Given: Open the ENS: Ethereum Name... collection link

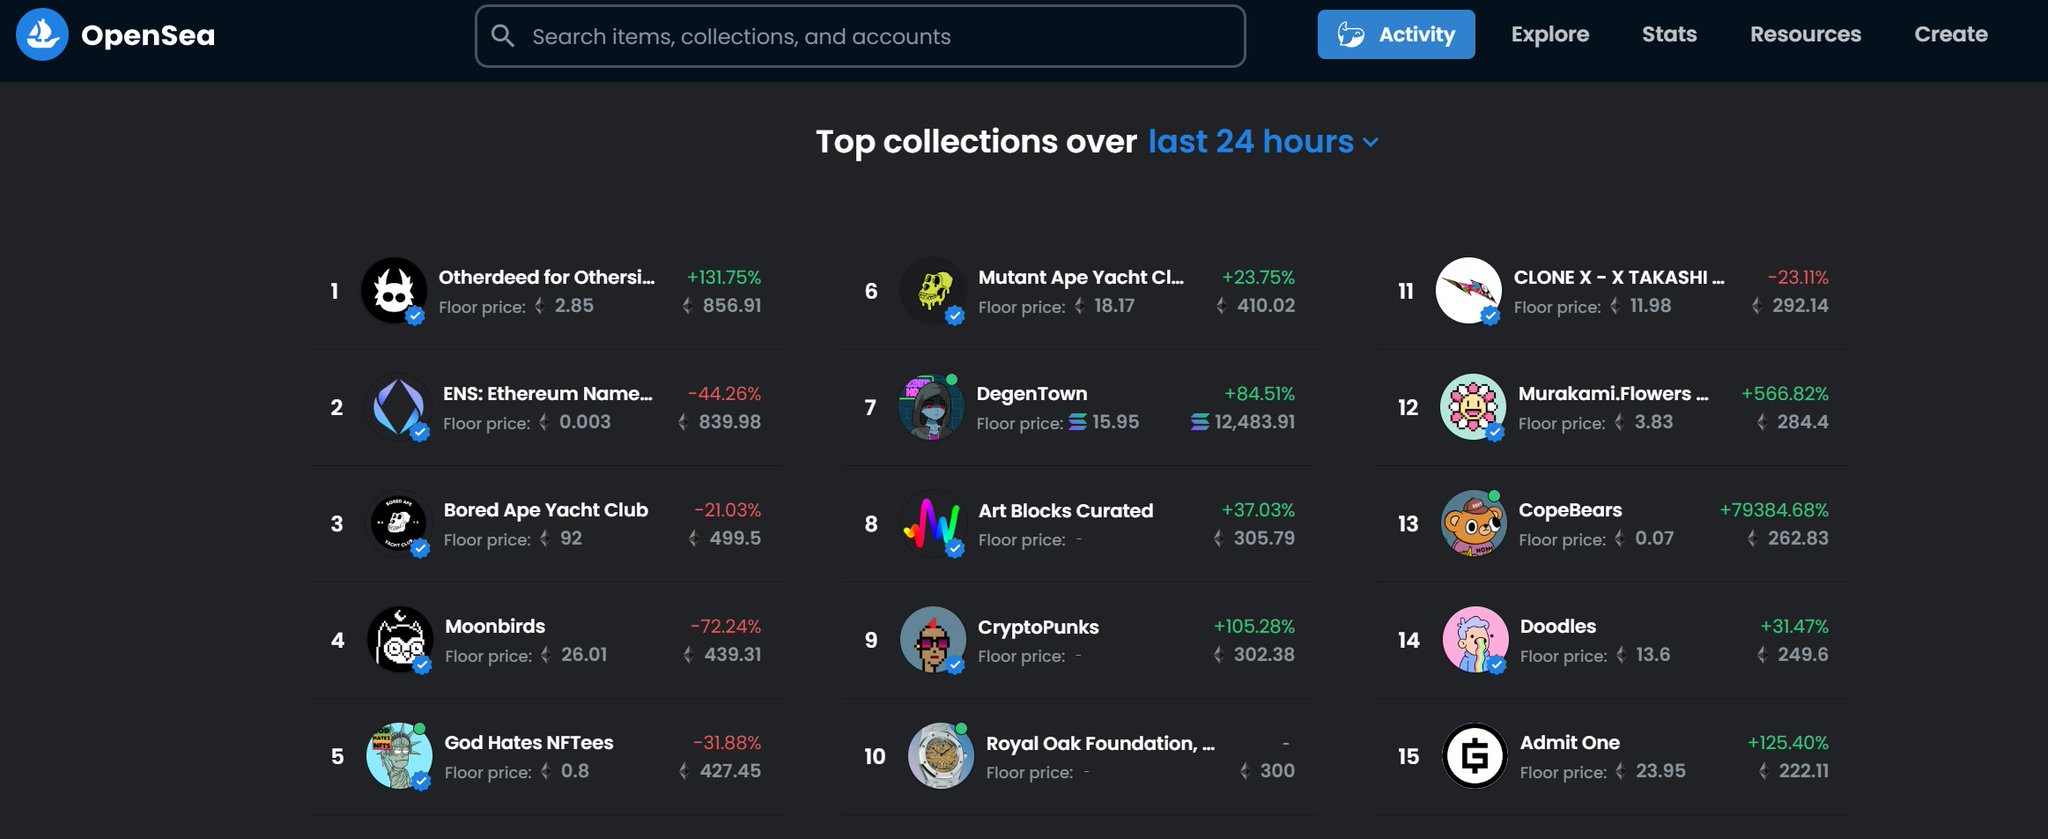Looking at the screenshot, I should pyautogui.click(x=548, y=394).
